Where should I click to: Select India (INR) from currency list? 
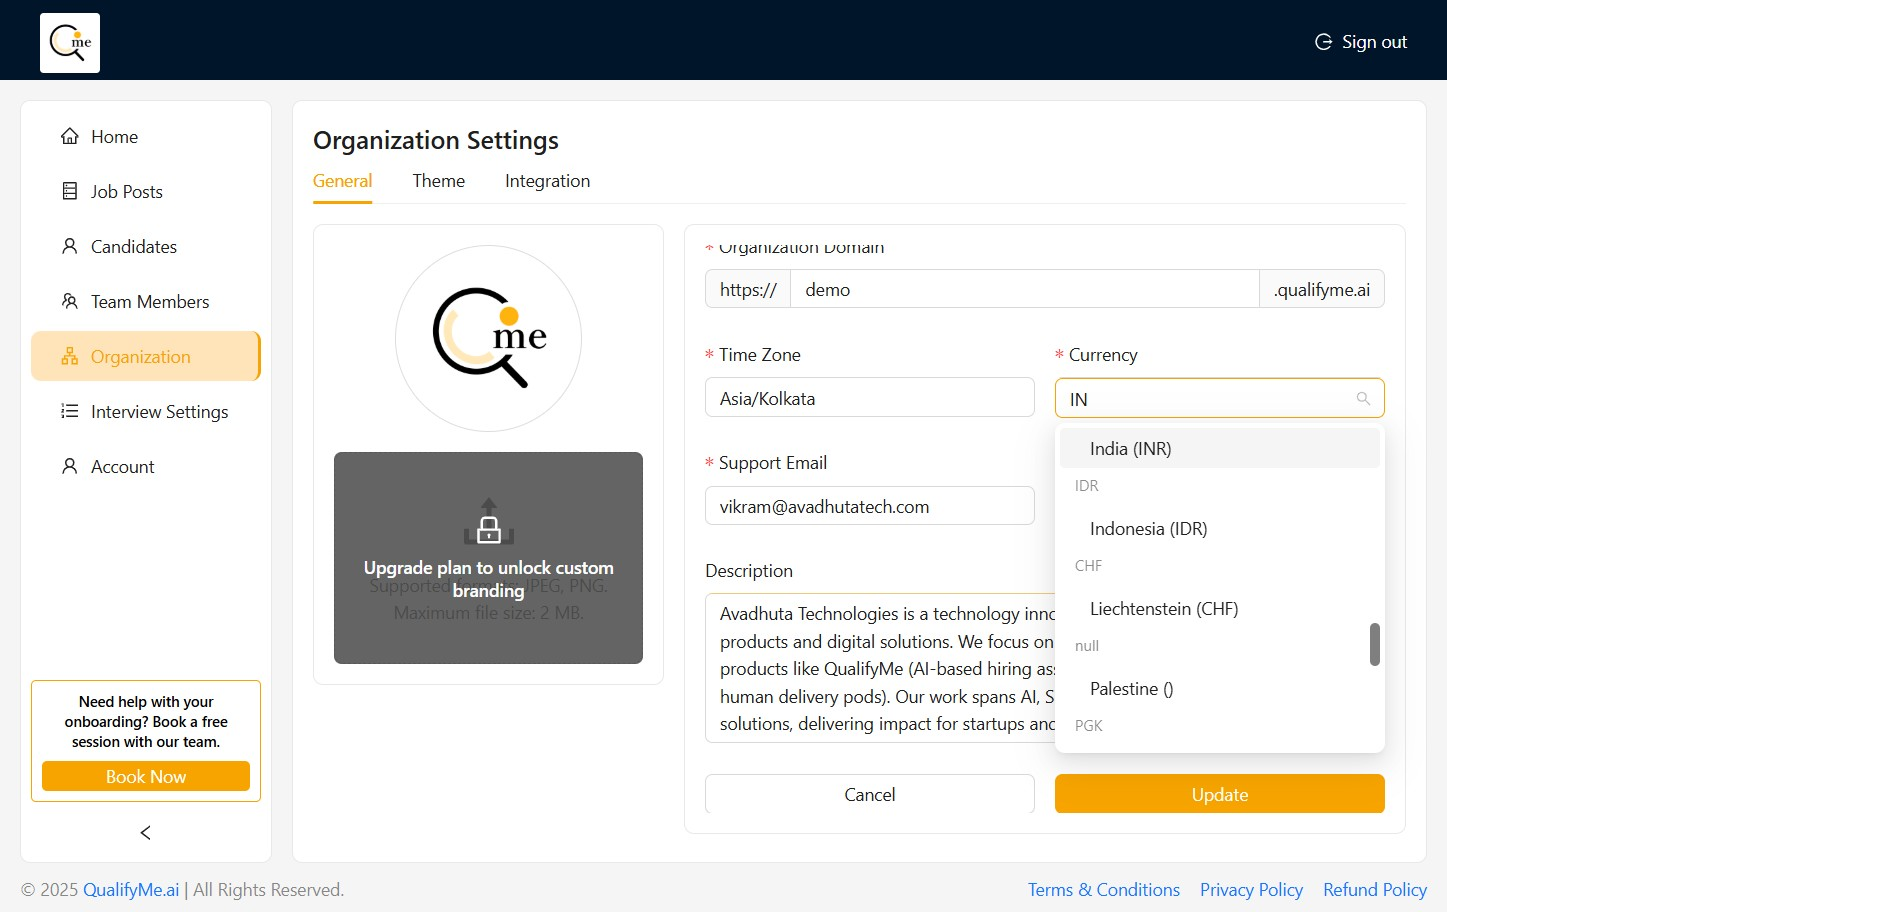point(1130,449)
